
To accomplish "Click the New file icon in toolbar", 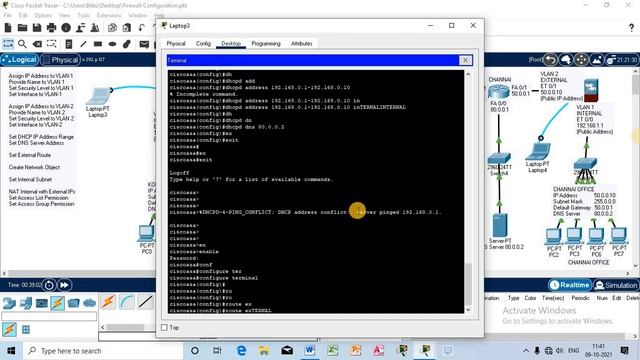I will coord(8,28).
